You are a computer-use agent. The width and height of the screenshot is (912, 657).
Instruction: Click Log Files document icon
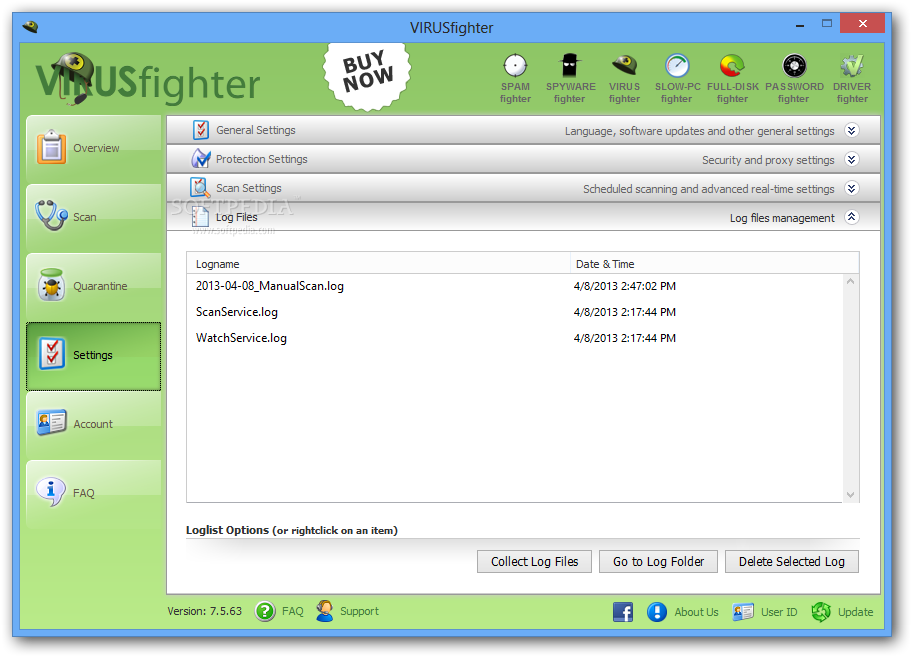pos(200,216)
